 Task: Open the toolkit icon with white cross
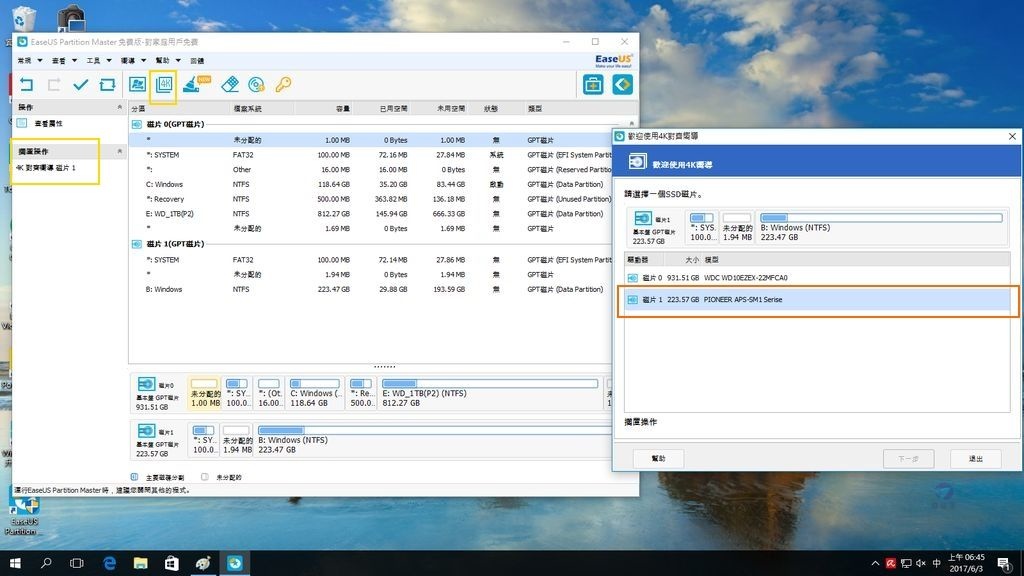(594, 85)
